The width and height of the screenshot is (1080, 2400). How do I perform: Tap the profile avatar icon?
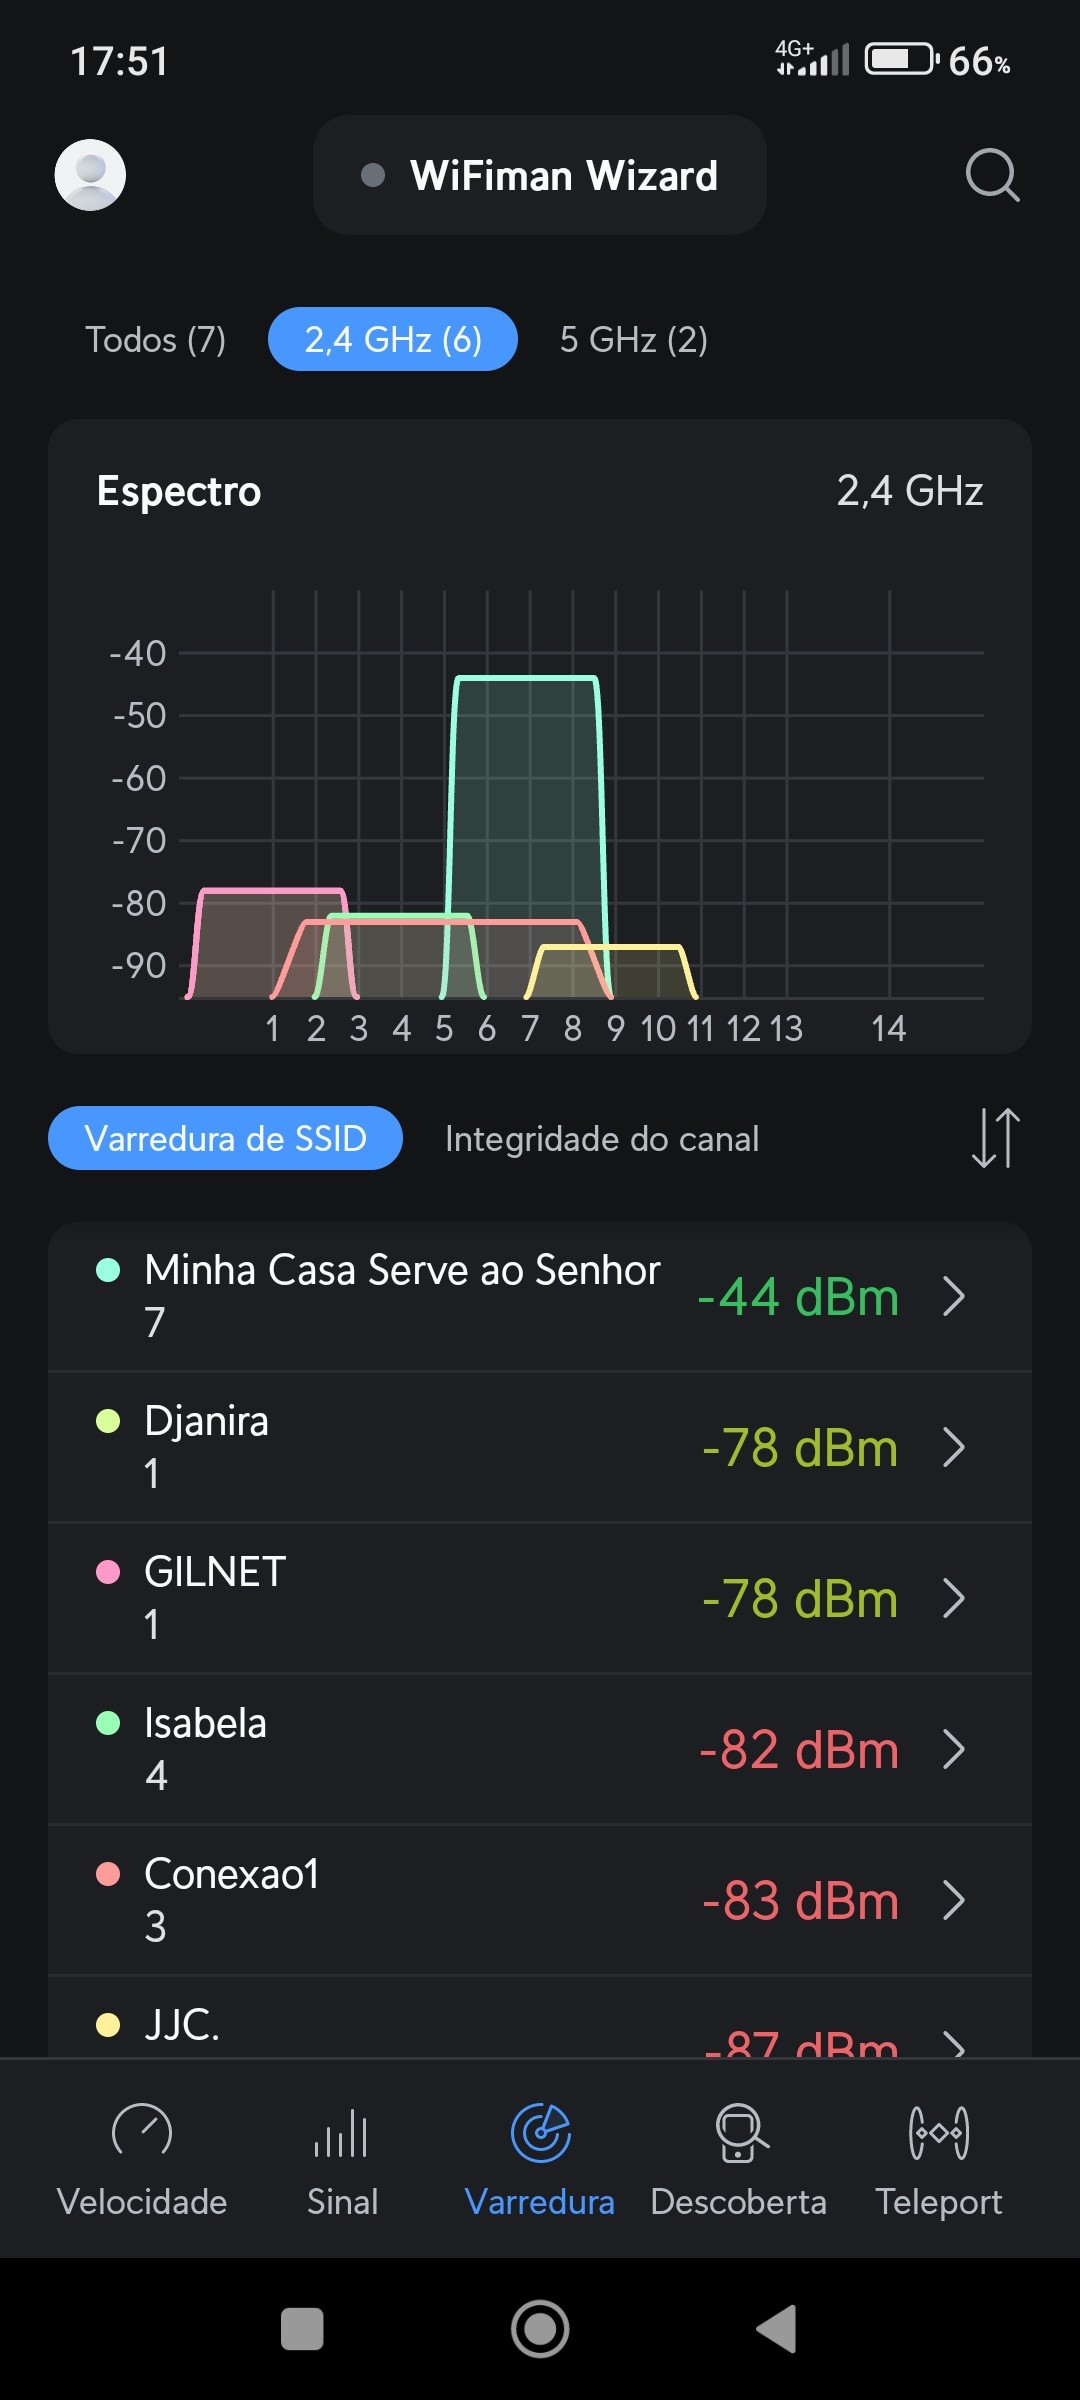coord(90,175)
